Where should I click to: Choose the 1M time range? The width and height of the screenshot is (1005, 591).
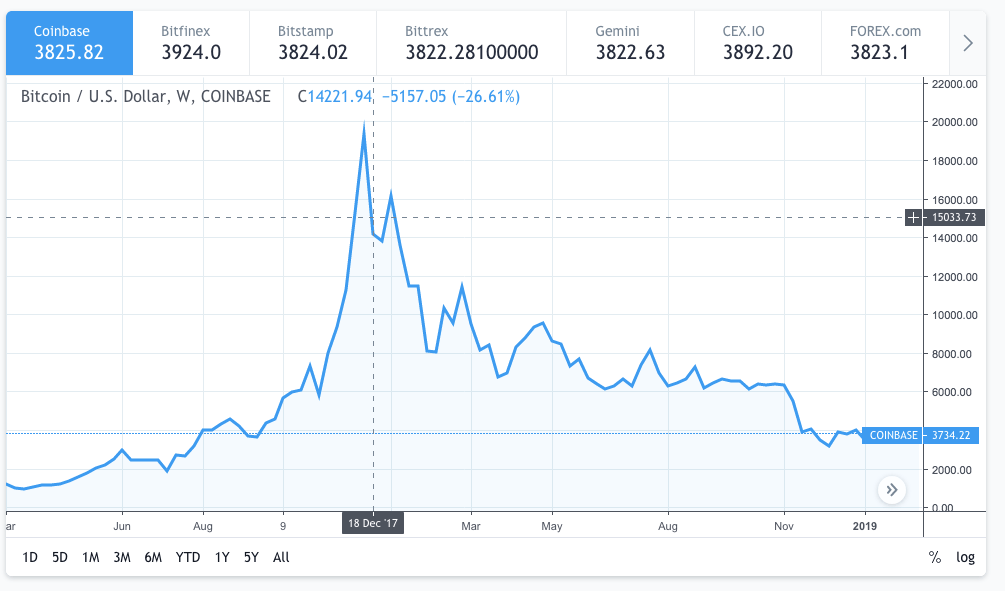coord(91,557)
